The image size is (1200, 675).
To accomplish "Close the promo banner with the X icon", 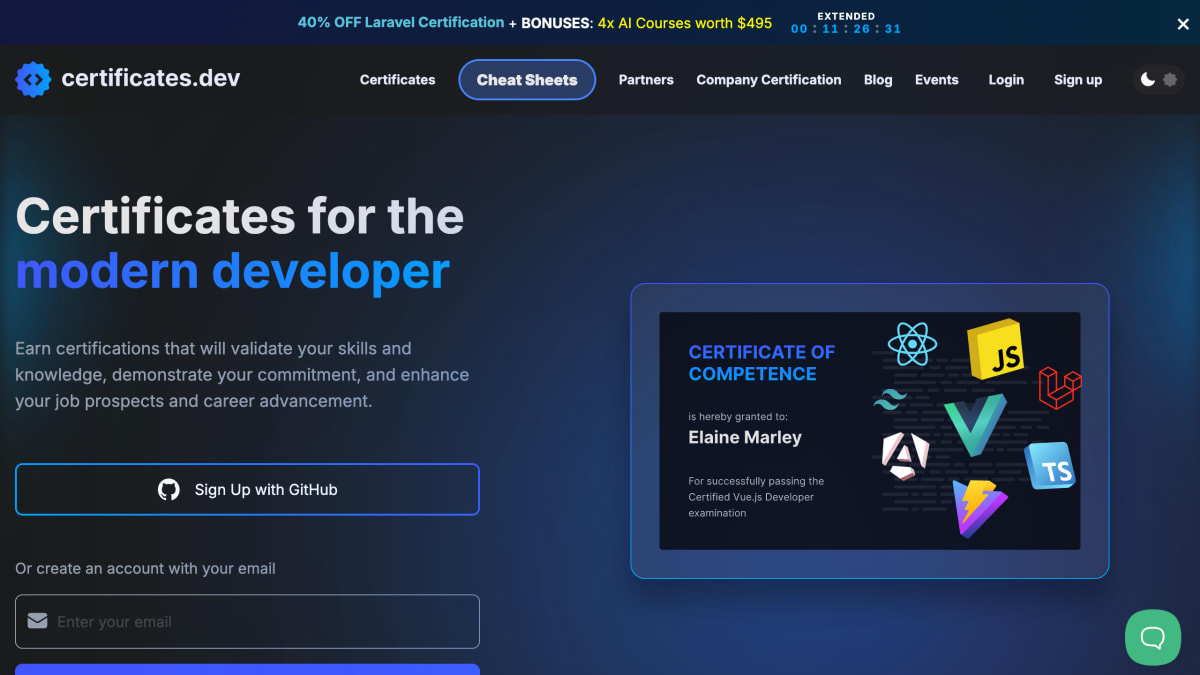I will click(1183, 24).
